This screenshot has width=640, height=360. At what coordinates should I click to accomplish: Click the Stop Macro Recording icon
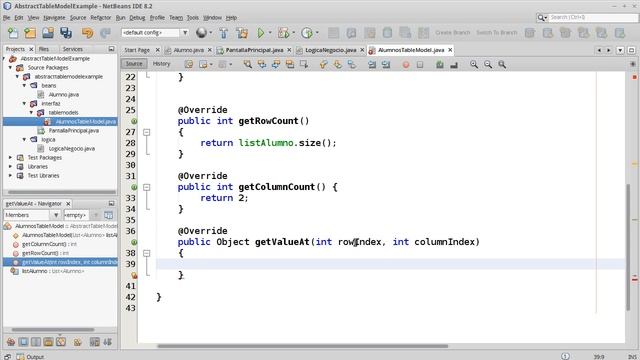pyautogui.click(x=420, y=65)
